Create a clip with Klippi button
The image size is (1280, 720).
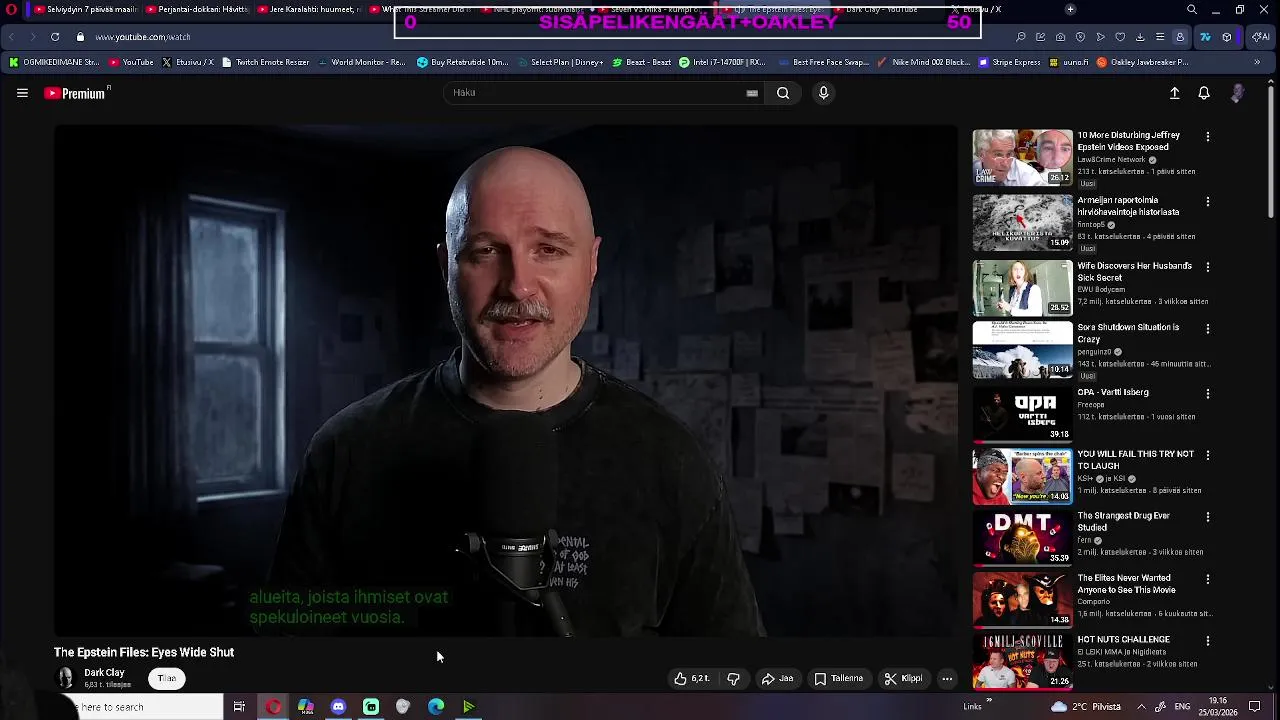point(903,678)
